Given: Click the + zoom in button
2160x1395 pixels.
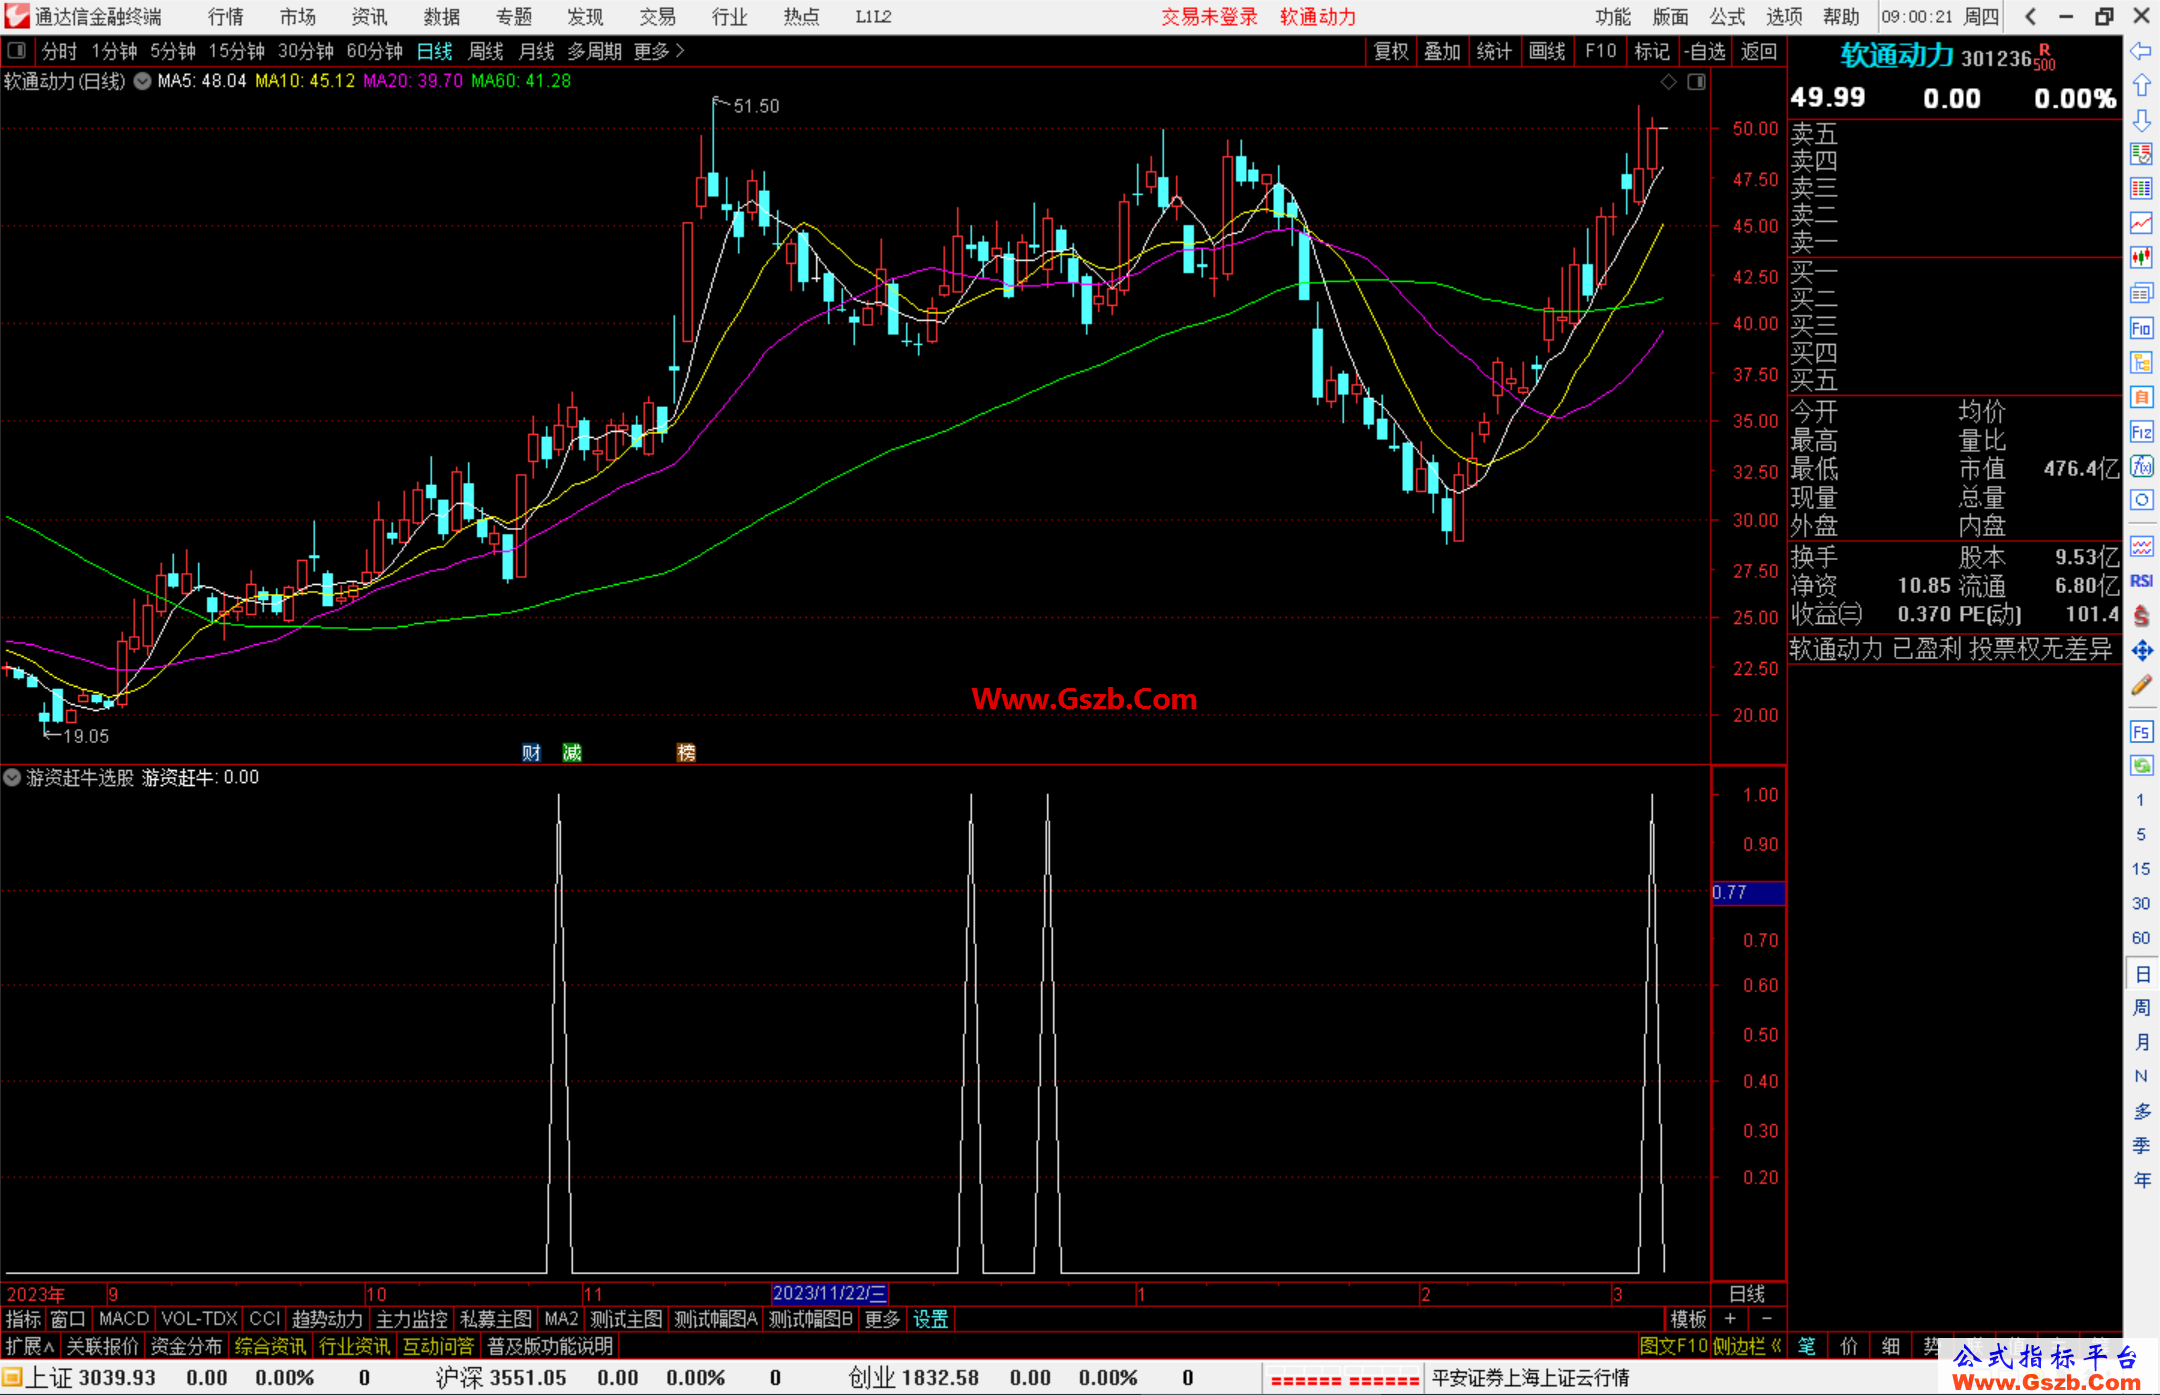Looking at the screenshot, I should pyautogui.click(x=1730, y=1319).
